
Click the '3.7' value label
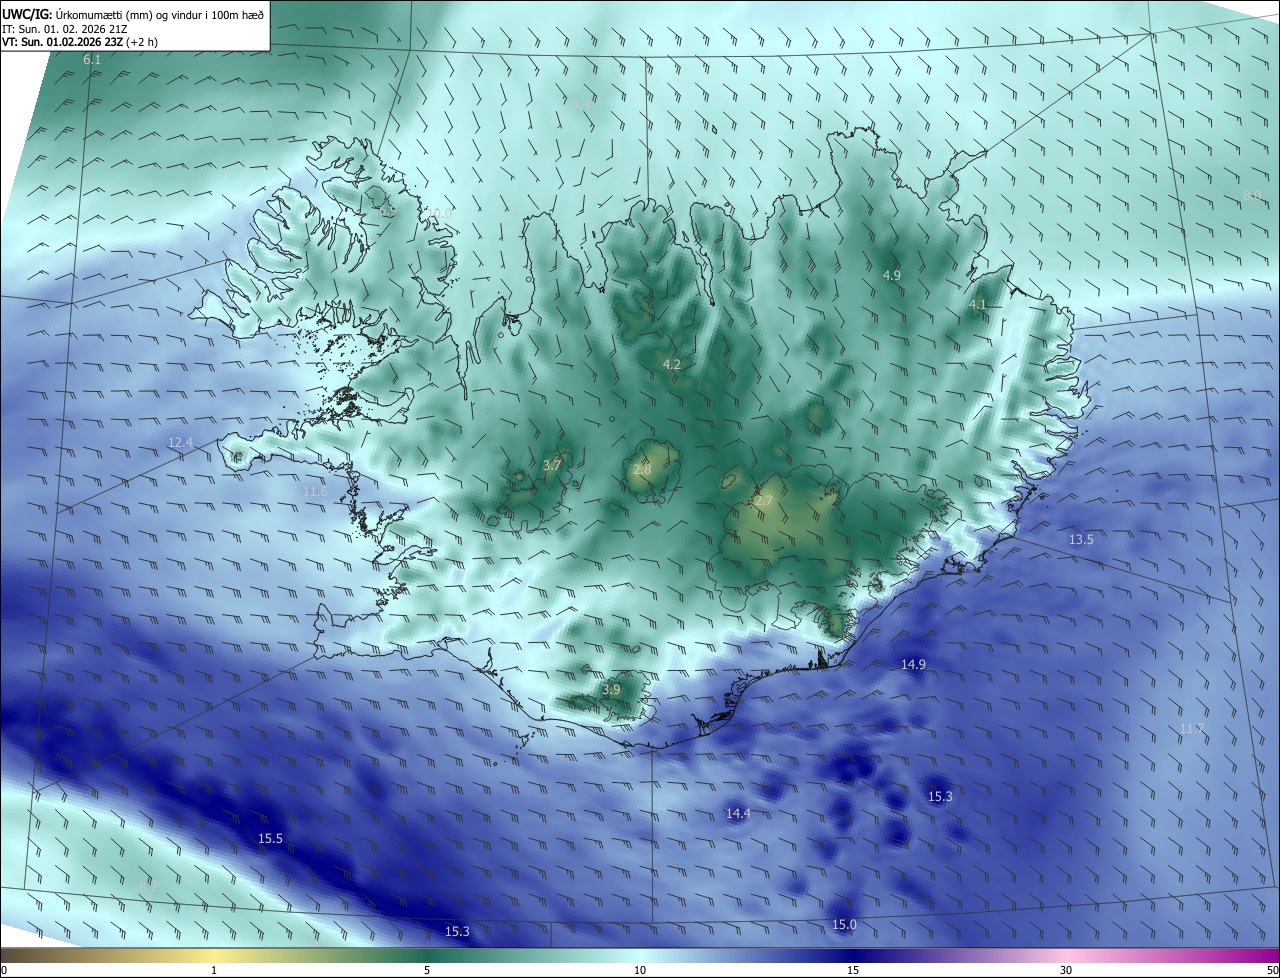click(x=552, y=465)
